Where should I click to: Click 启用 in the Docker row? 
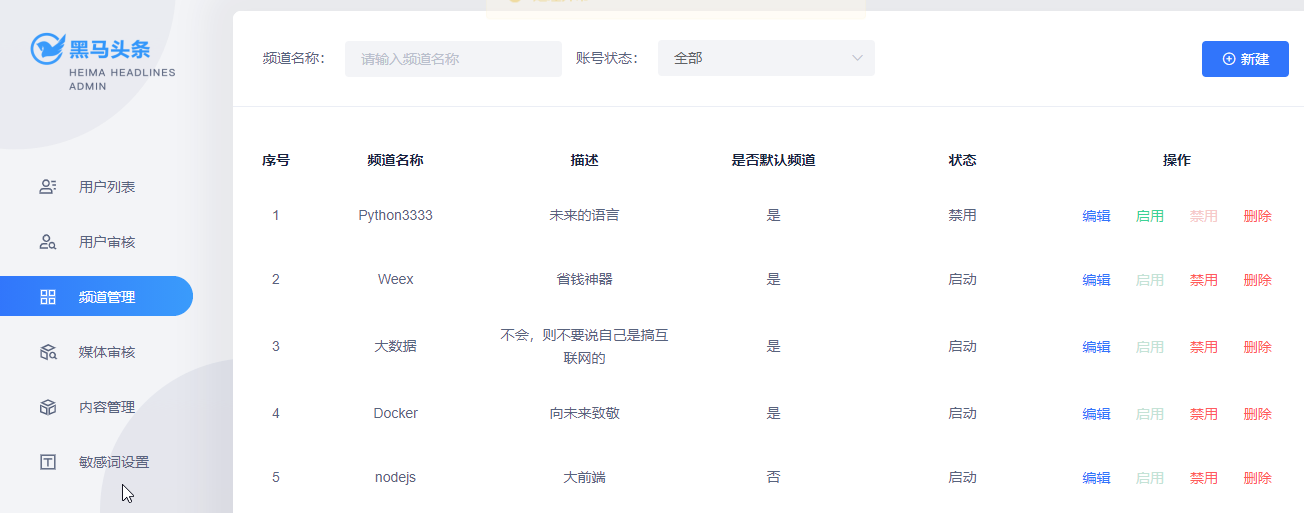(1150, 414)
